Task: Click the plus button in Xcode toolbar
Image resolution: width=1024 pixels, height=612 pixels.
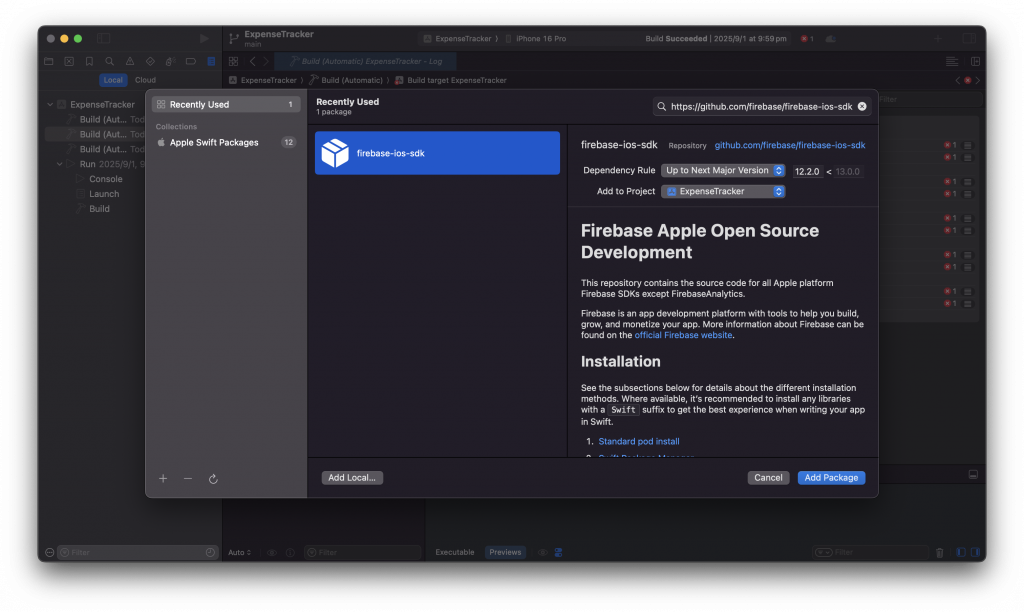Action: 938,39
